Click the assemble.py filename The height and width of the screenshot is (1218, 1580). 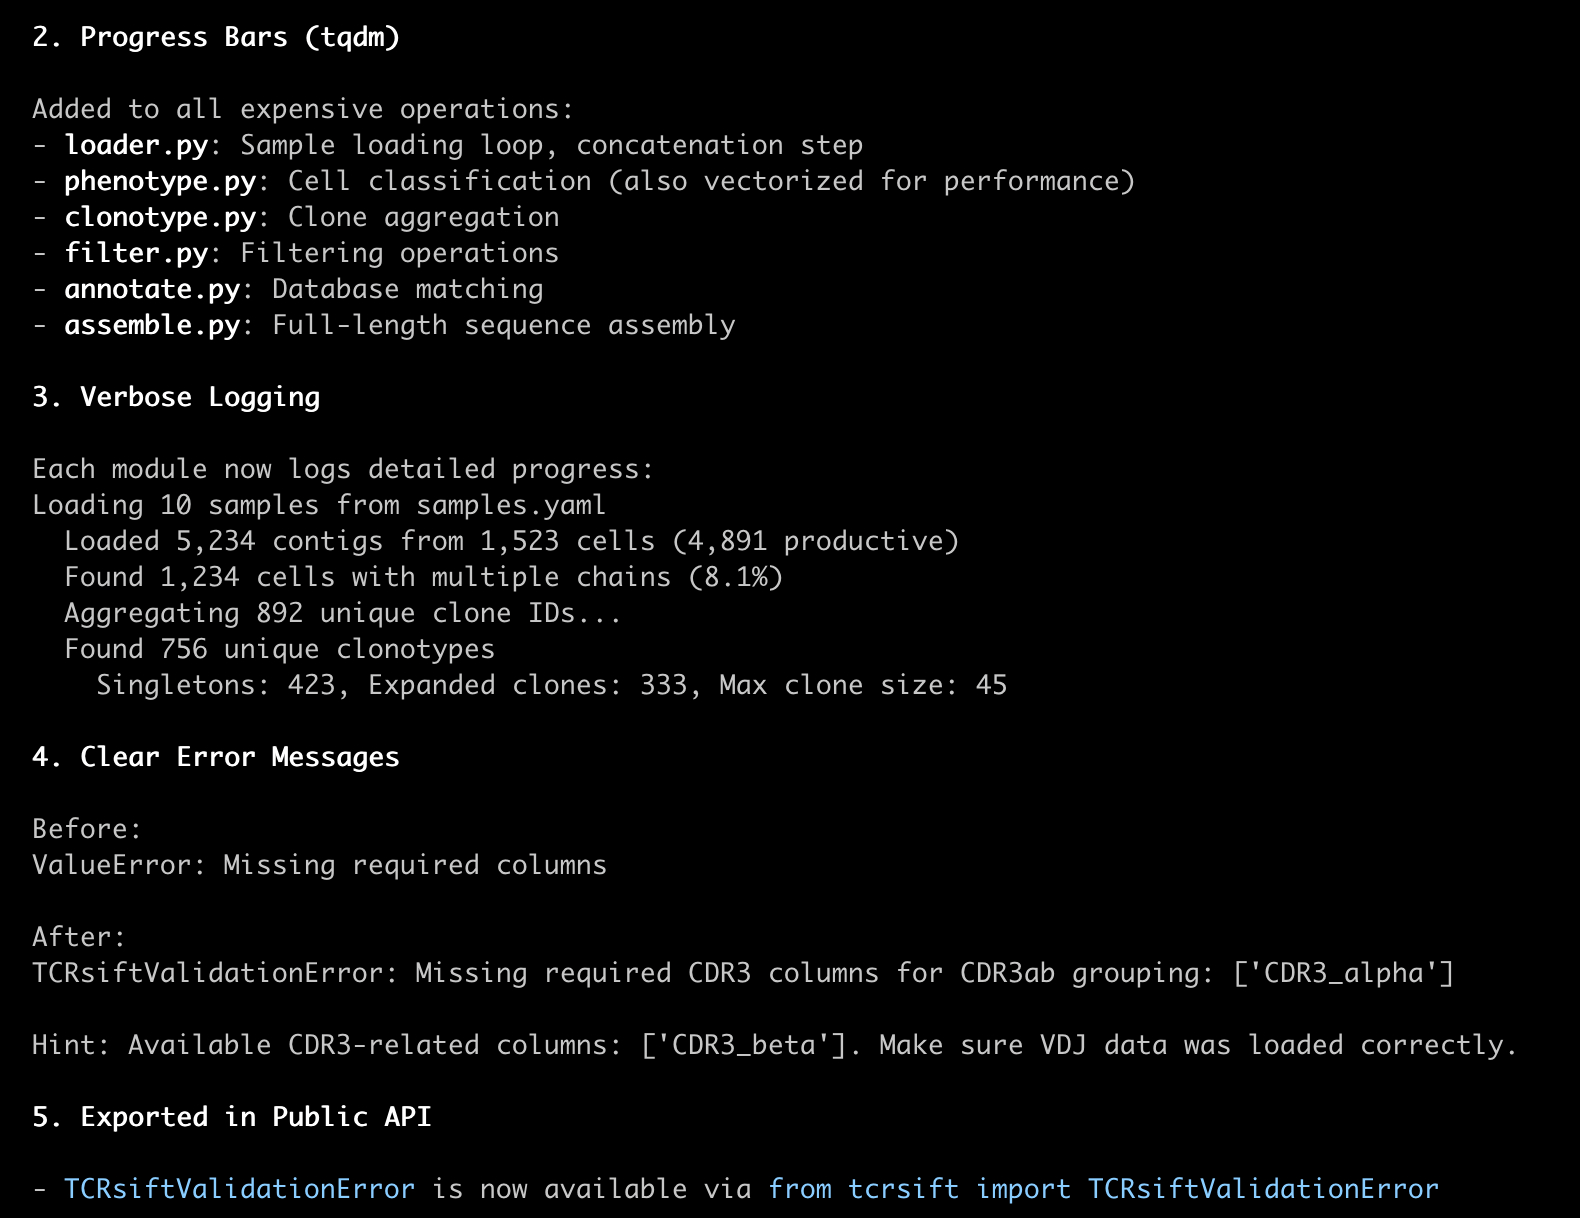[152, 325]
